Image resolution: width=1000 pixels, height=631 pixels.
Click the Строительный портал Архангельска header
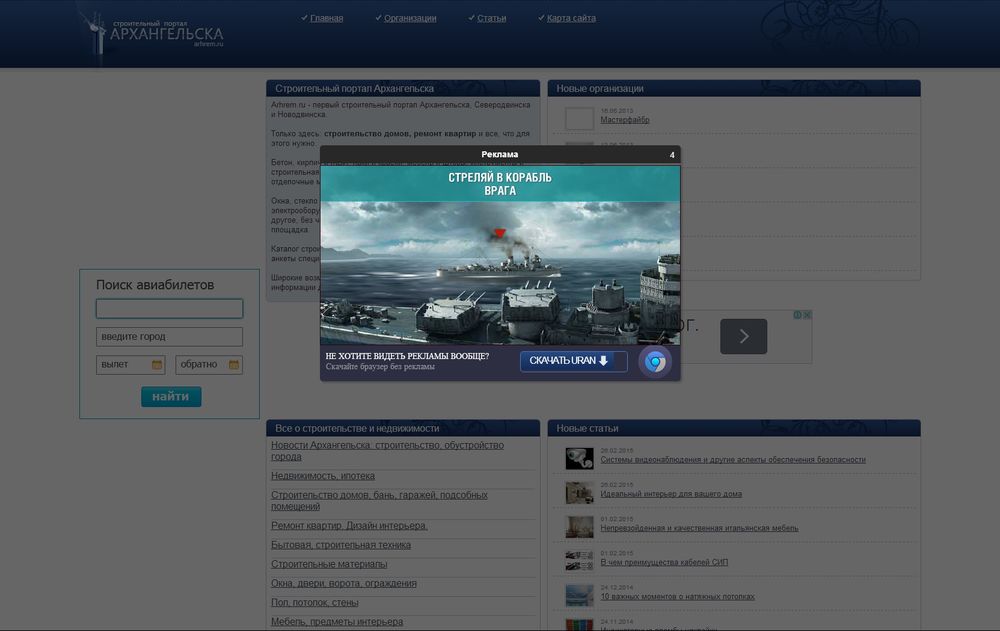click(403, 88)
